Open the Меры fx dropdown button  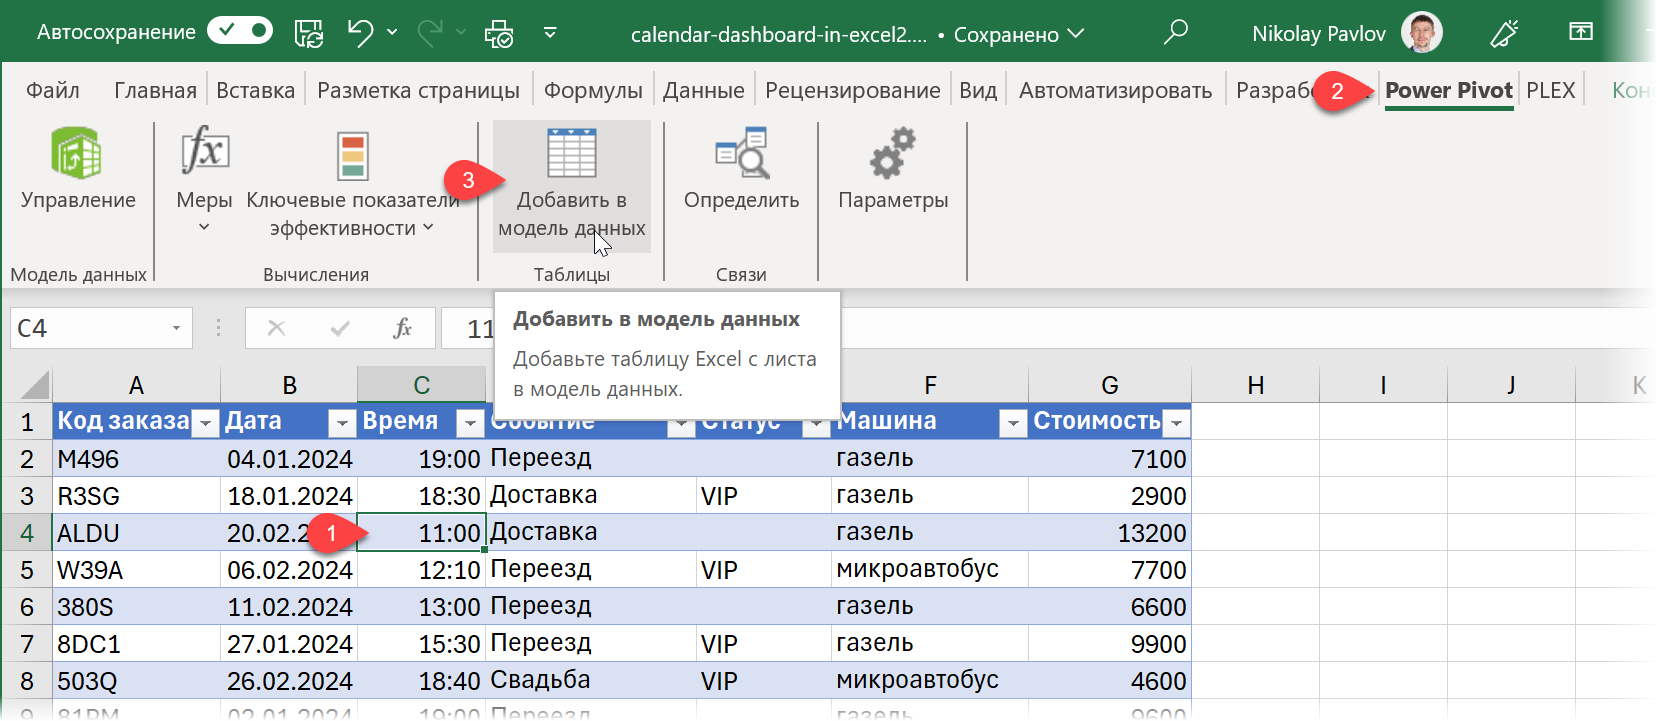click(x=204, y=180)
